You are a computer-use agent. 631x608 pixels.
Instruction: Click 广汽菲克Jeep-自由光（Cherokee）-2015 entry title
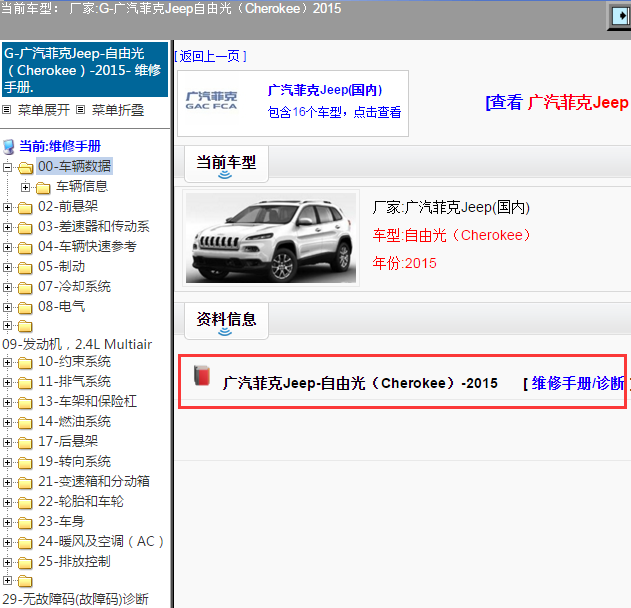click(360, 383)
